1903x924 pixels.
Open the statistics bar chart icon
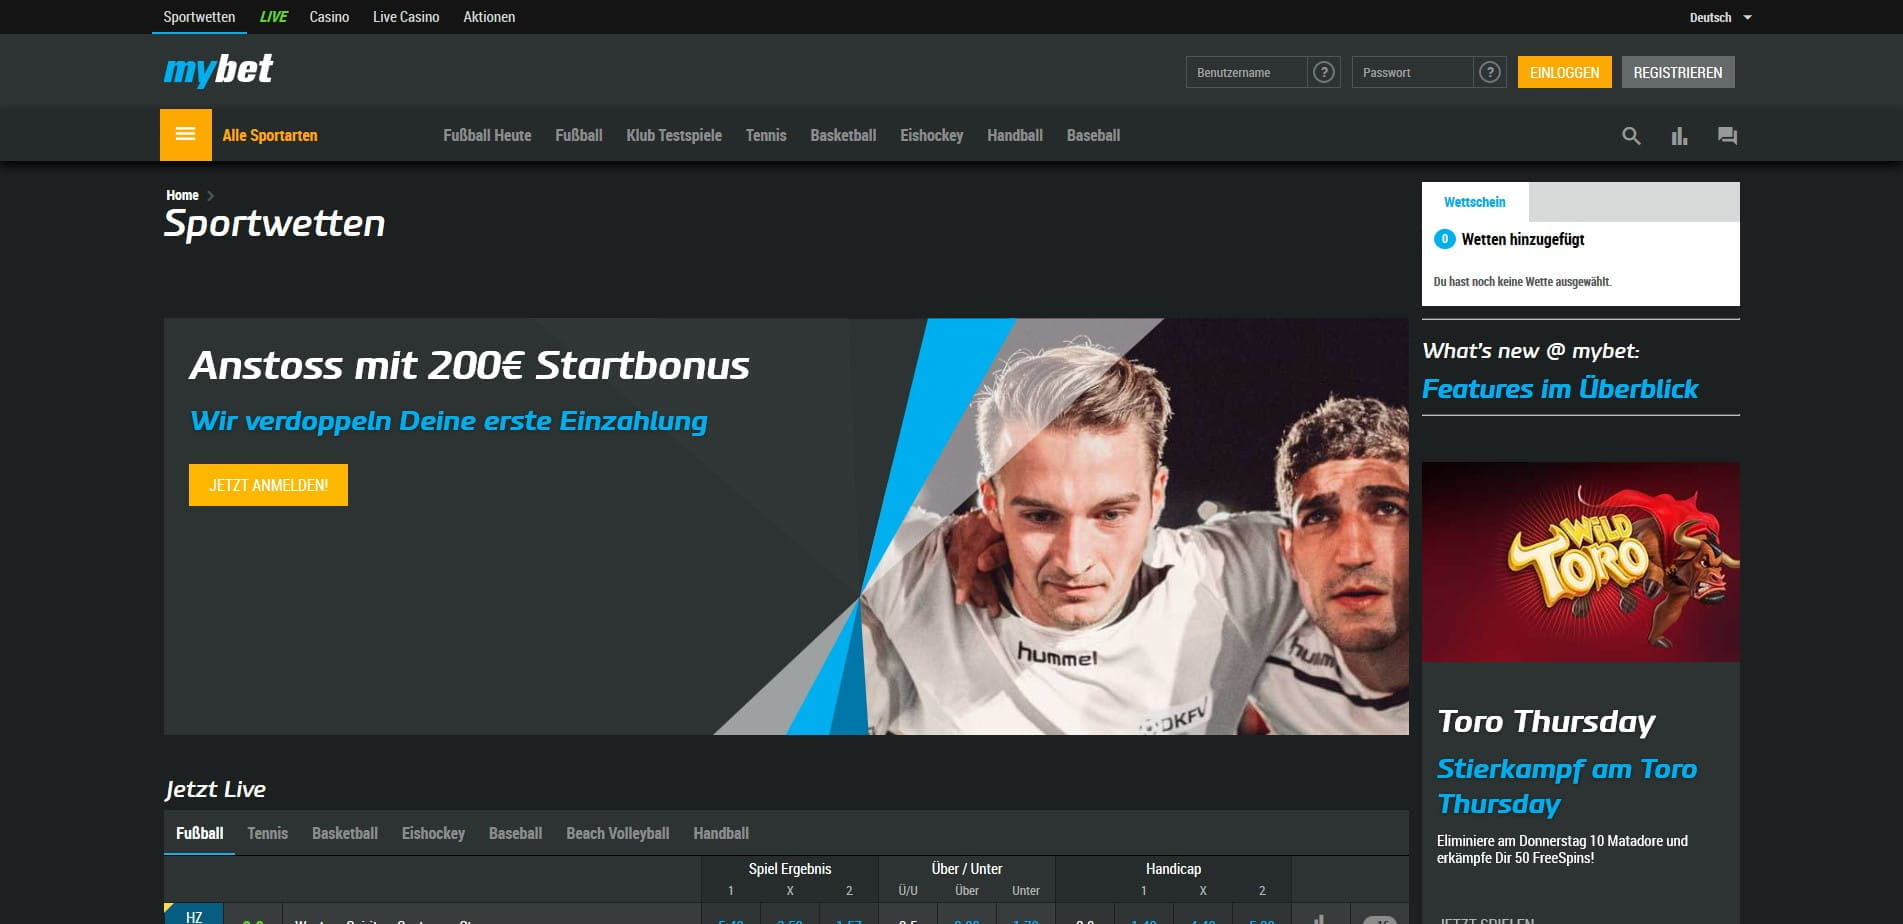[x=1679, y=136]
